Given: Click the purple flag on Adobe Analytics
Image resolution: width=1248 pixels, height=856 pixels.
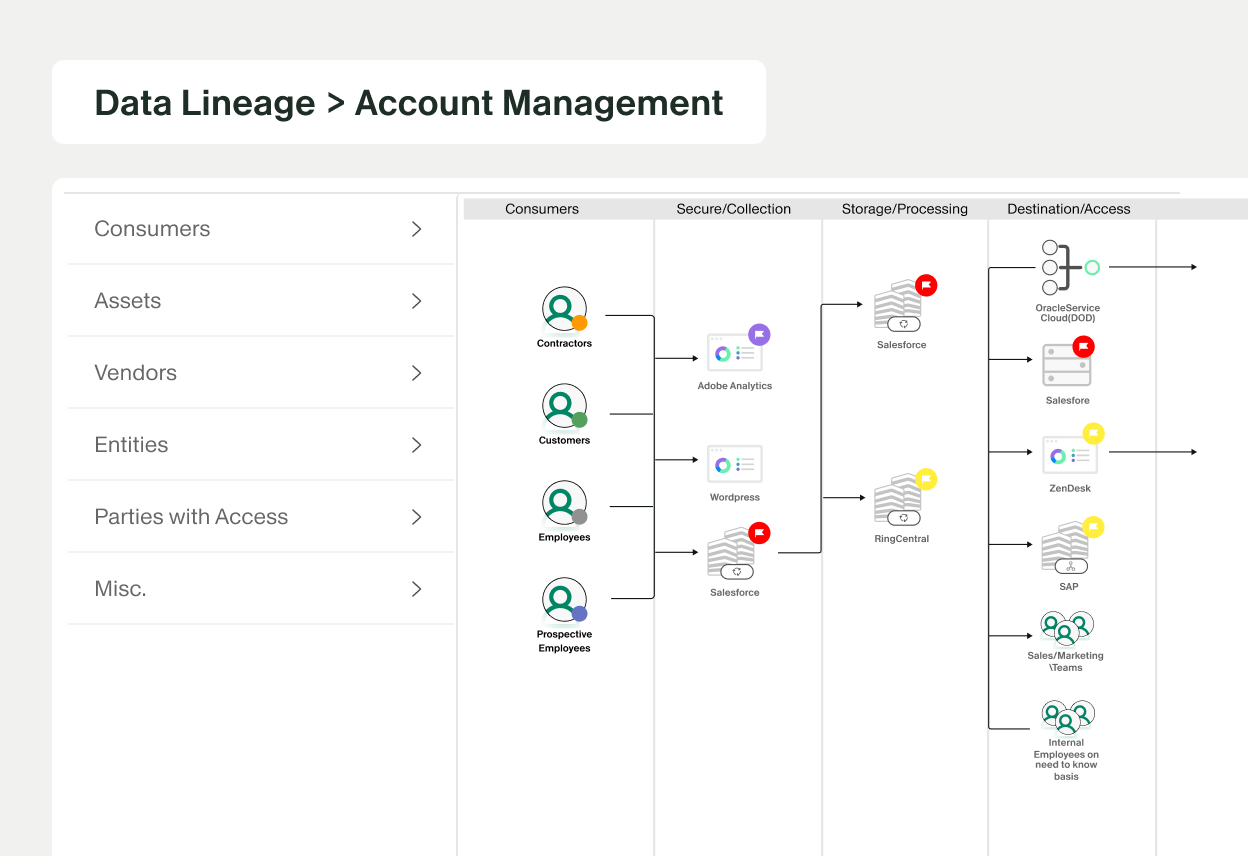Looking at the screenshot, I should tap(759, 335).
